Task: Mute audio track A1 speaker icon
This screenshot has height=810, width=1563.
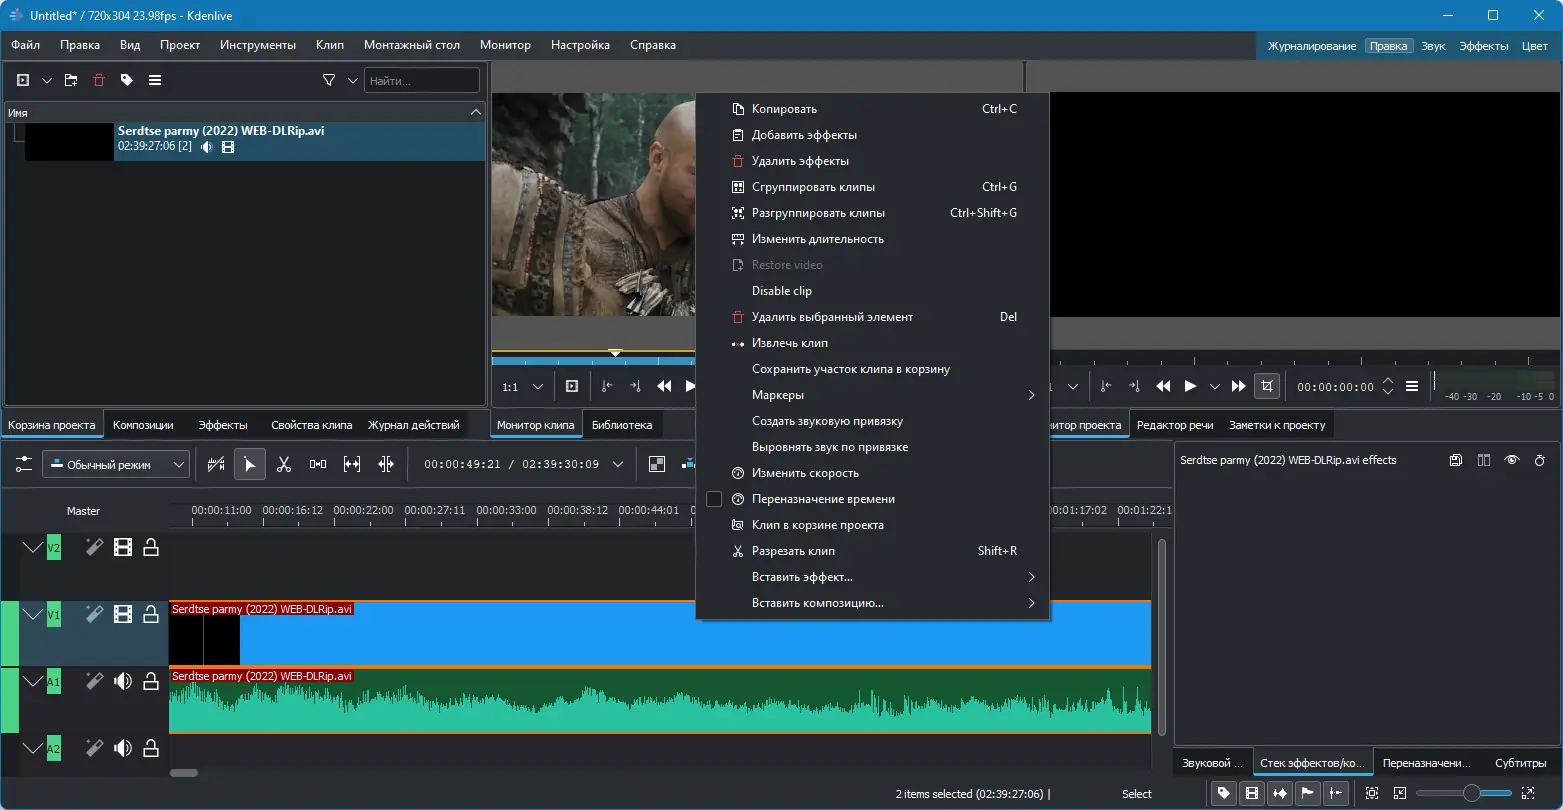Action: tap(123, 682)
